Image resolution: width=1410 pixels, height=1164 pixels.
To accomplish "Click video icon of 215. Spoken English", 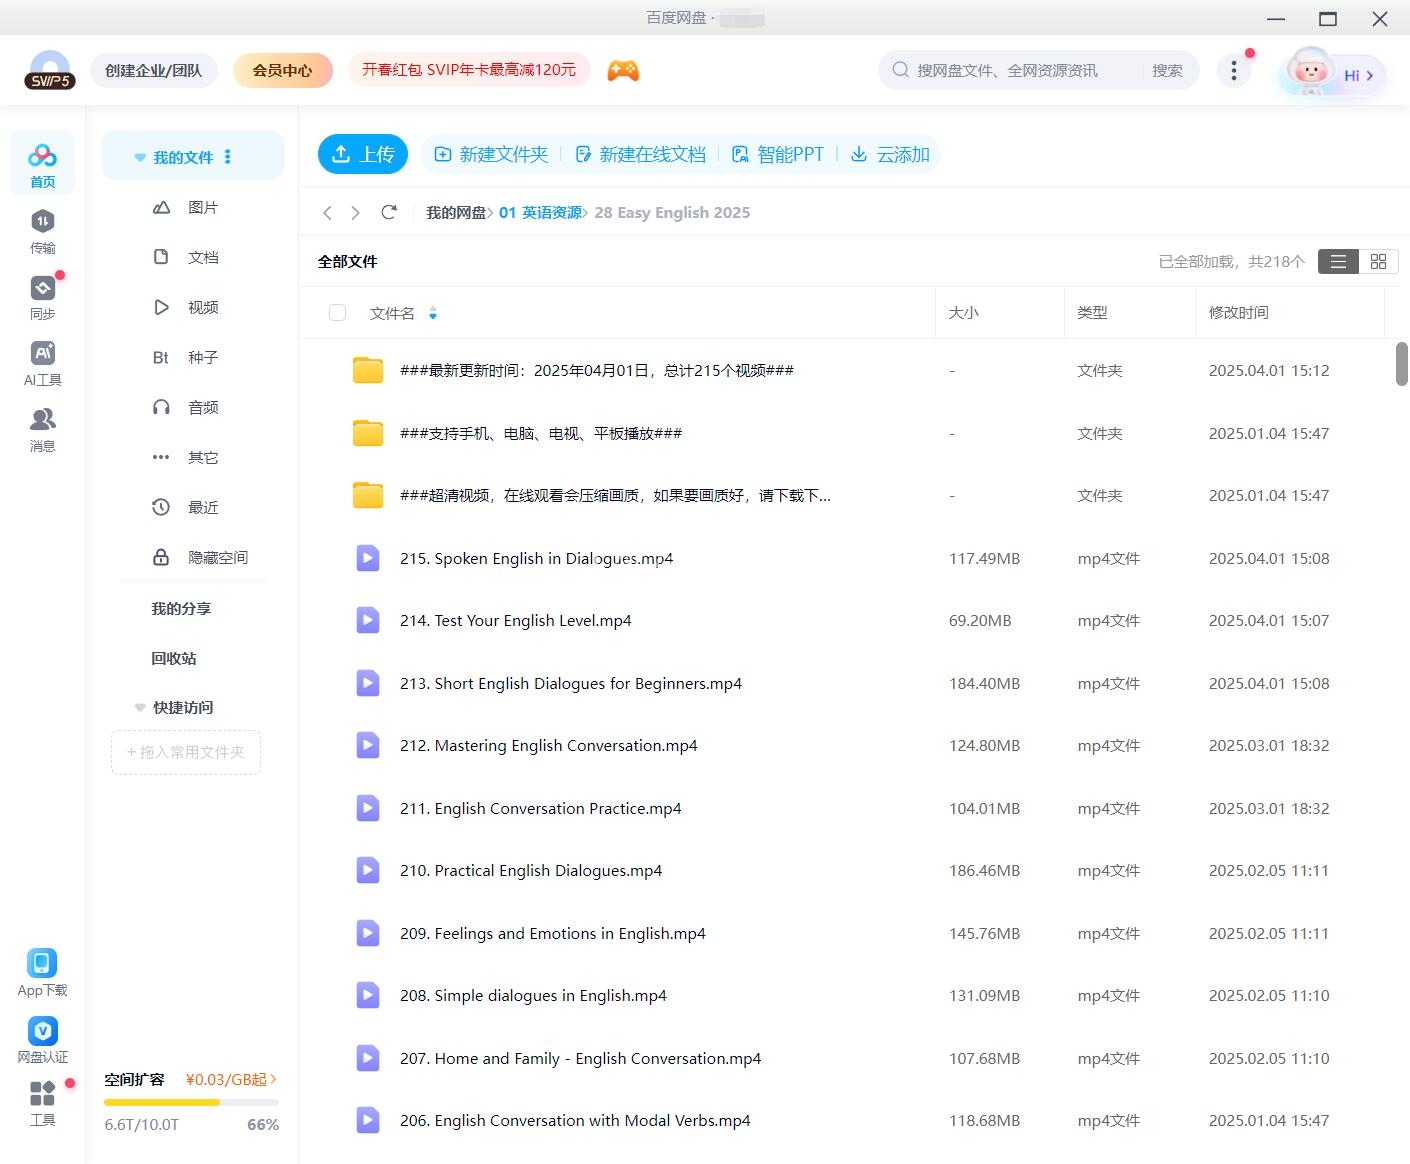I will coord(368,558).
